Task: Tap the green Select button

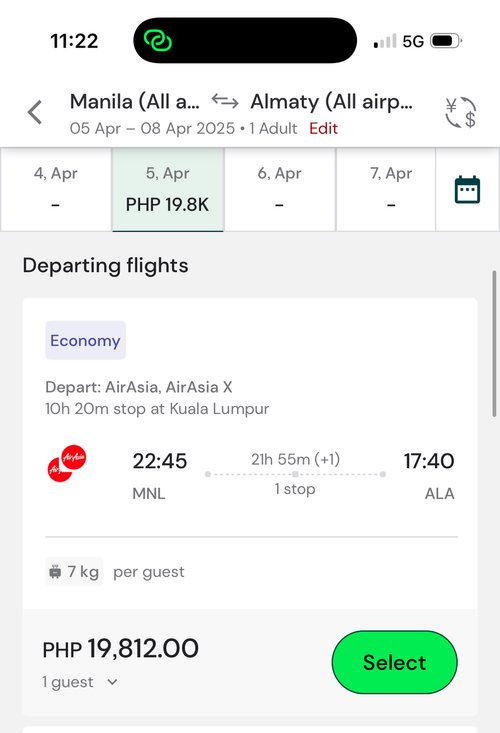Action: [x=394, y=662]
